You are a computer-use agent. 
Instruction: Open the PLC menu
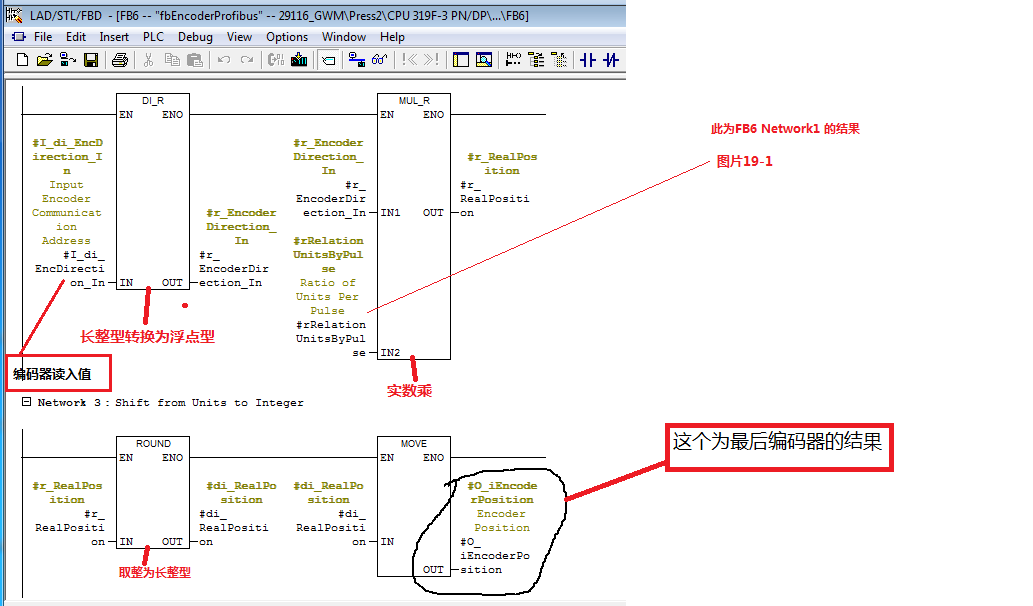coord(154,37)
